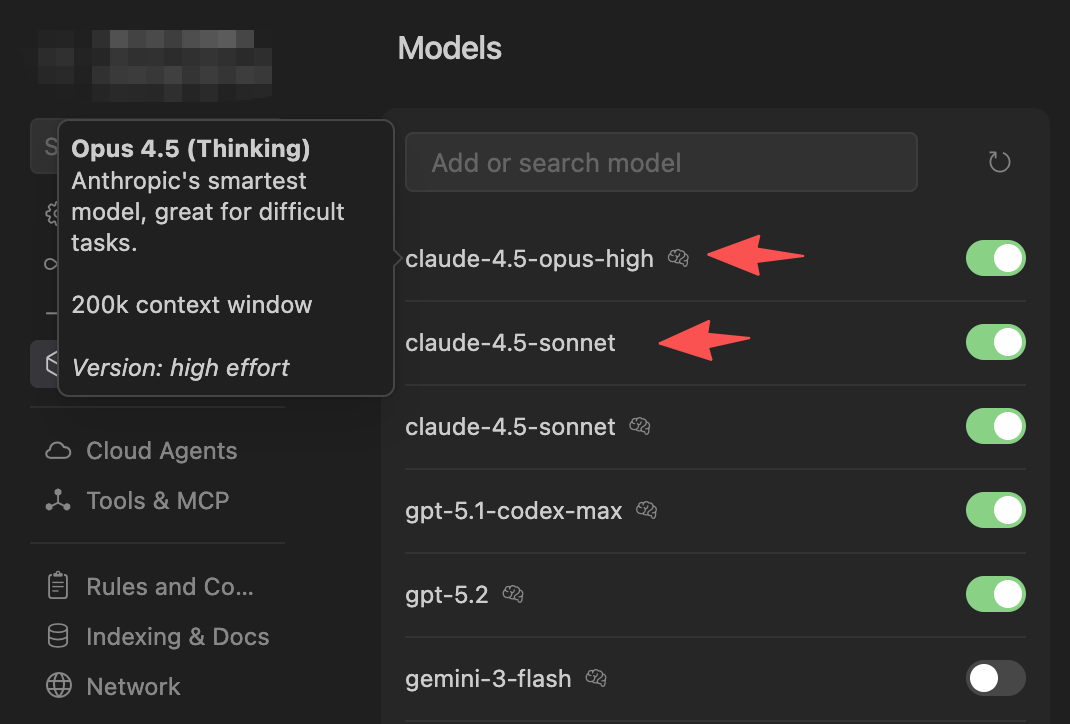Click the Tools & MCP node icon
This screenshot has height=724, width=1070.
[59, 500]
